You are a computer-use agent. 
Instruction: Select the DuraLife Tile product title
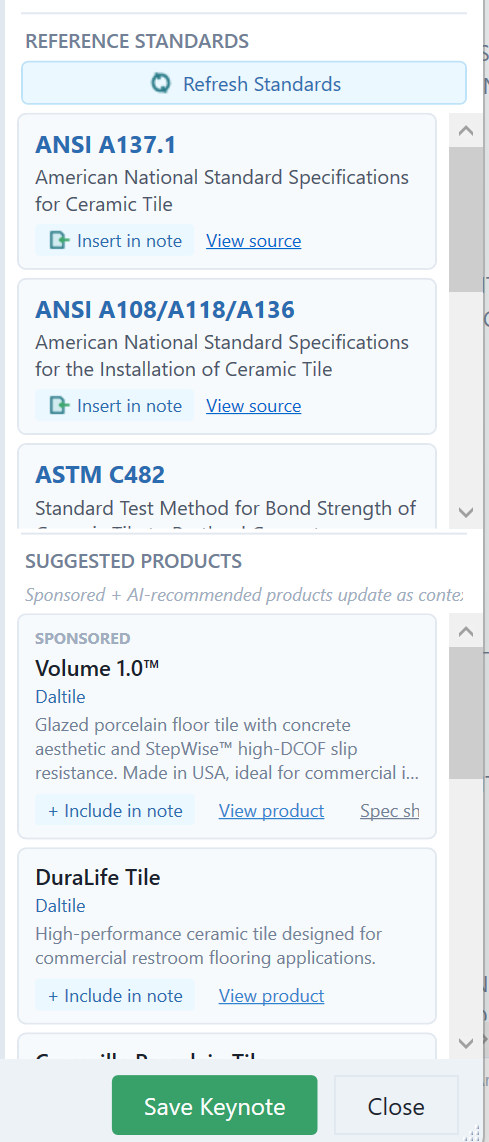point(98,877)
